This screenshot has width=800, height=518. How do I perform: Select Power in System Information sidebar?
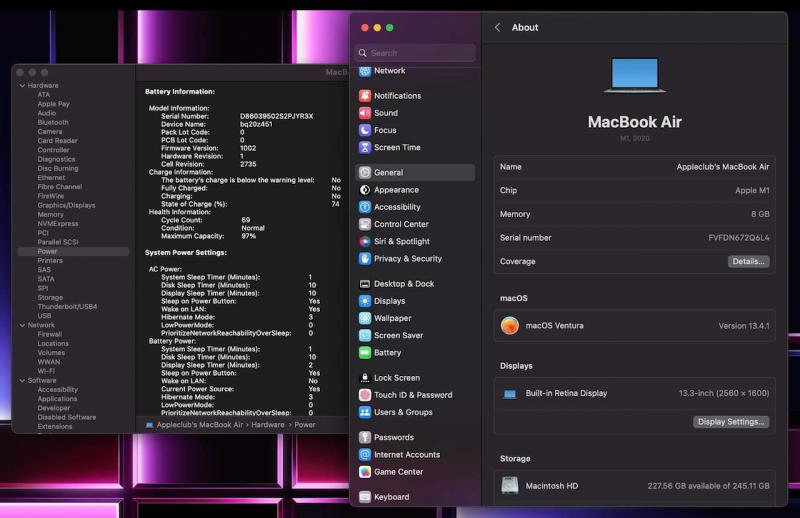point(73,252)
